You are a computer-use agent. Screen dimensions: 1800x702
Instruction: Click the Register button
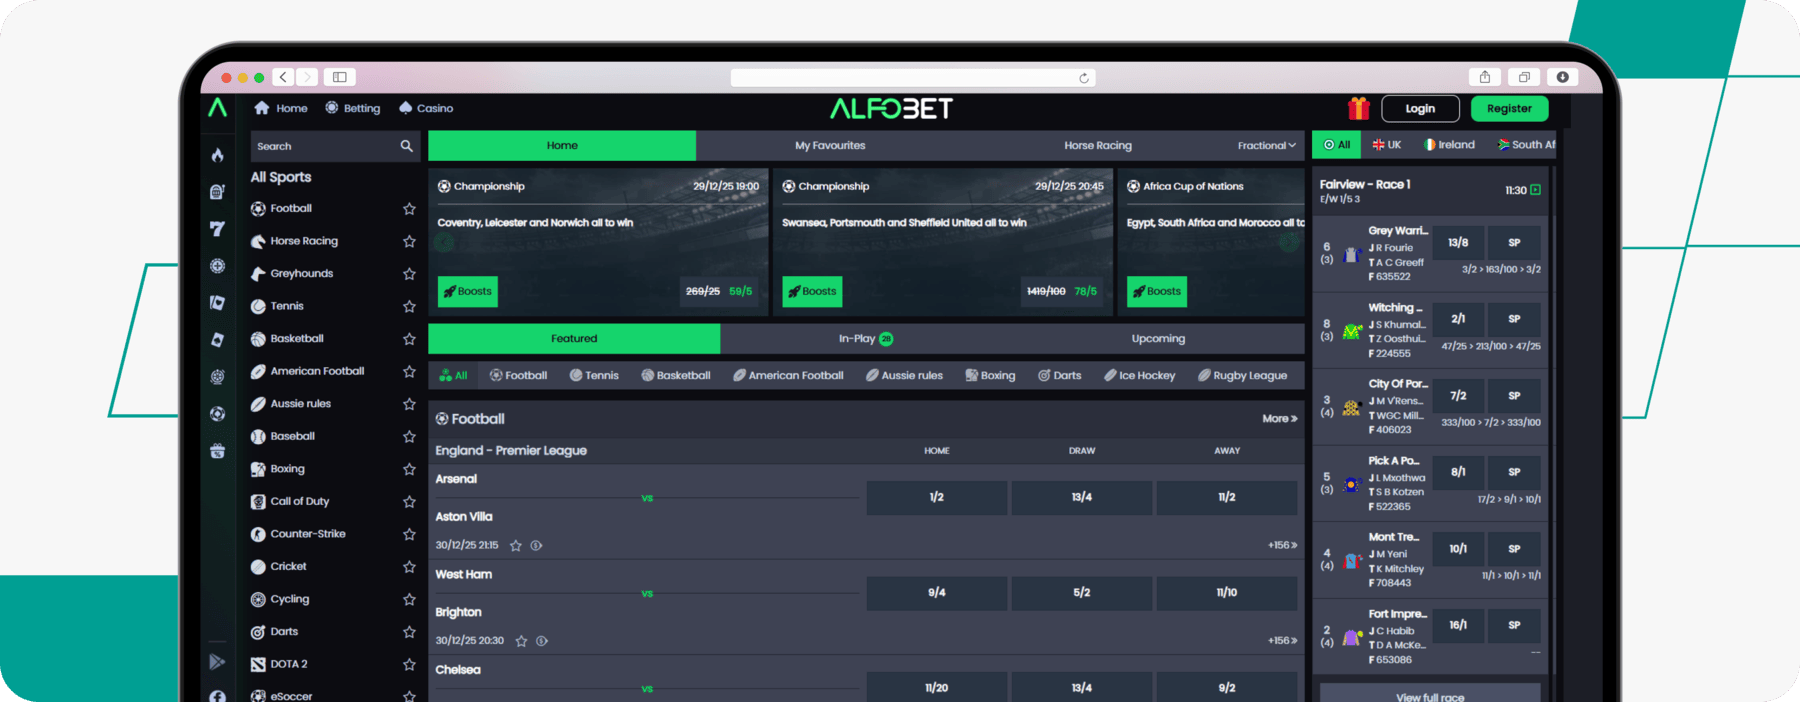[1509, 109]
